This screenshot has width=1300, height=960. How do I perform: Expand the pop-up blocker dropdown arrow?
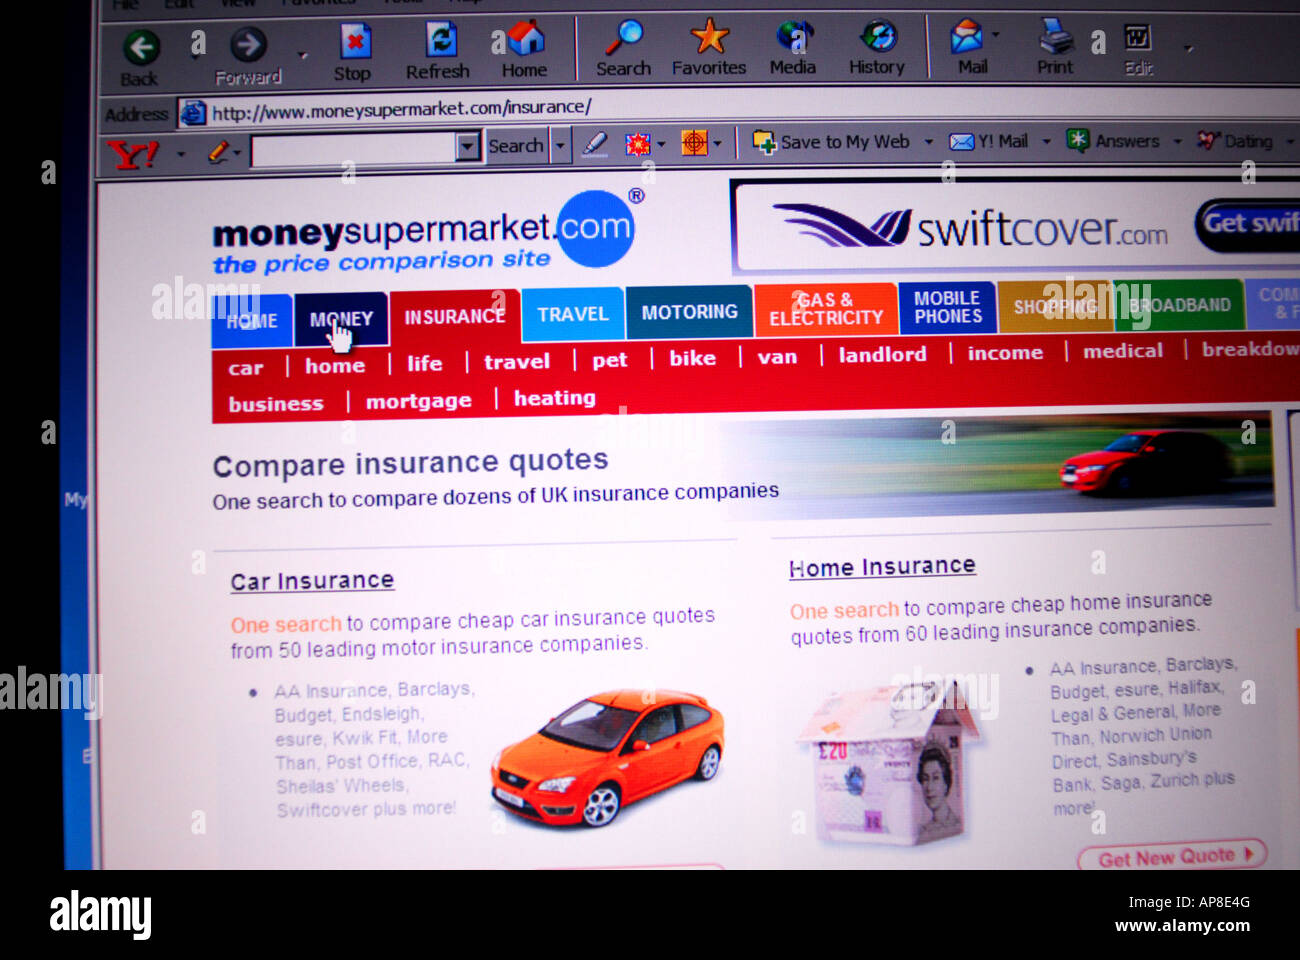coord(661,144)
